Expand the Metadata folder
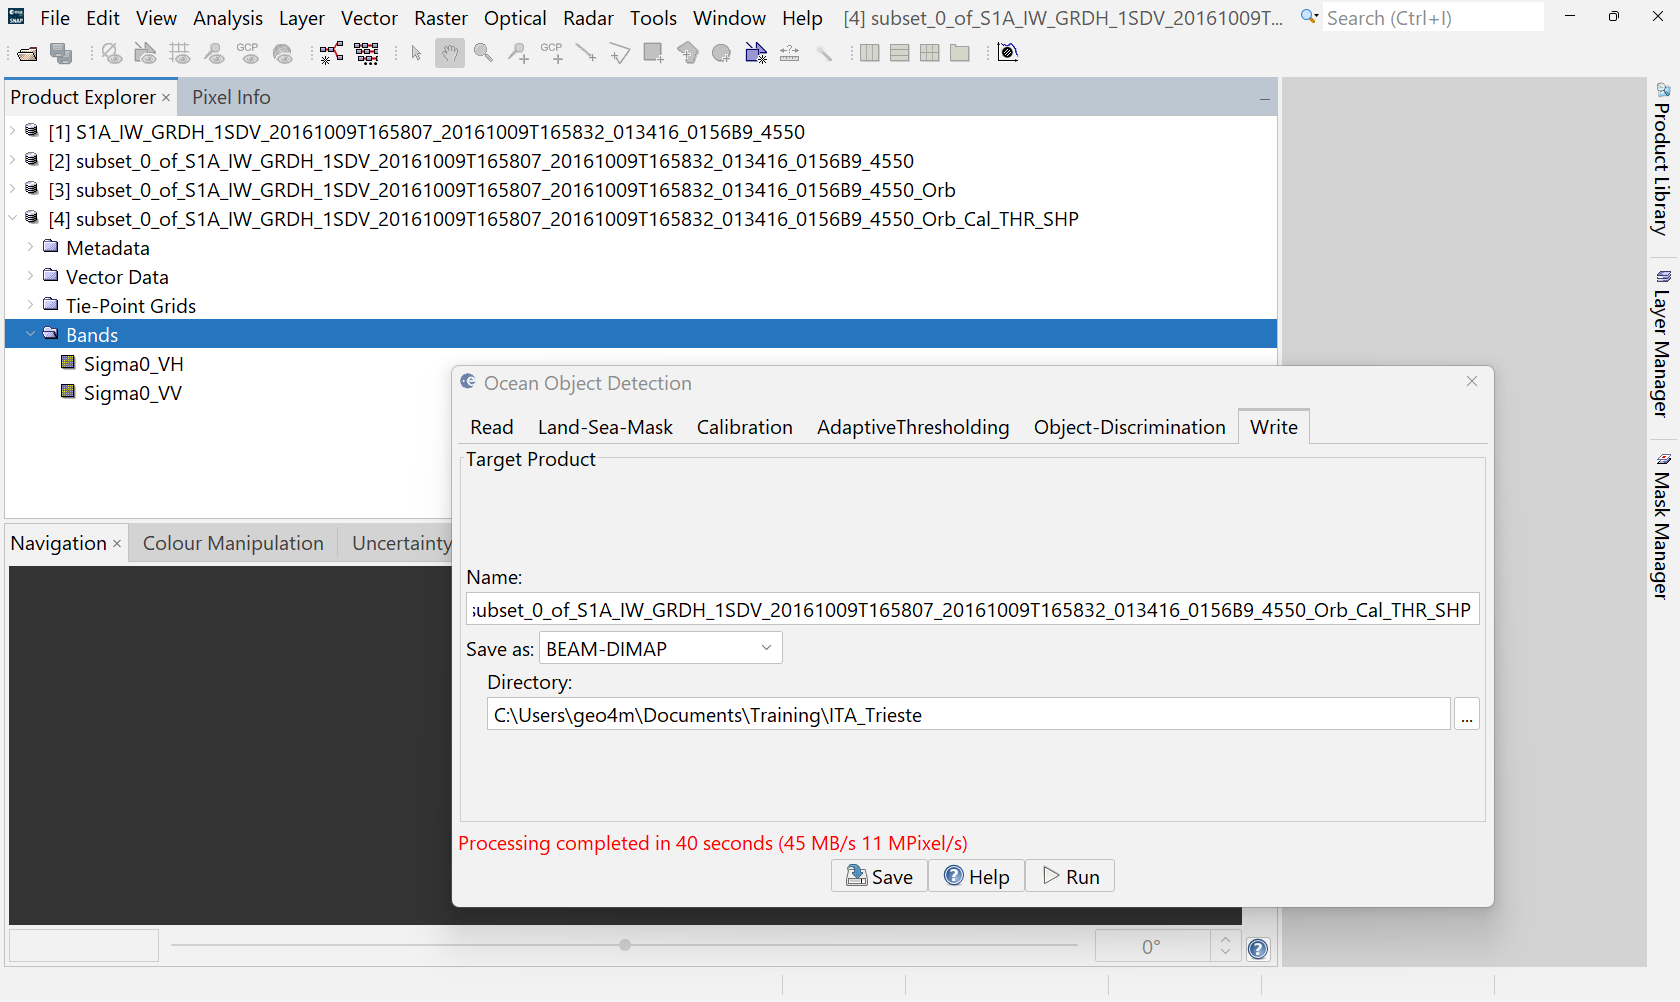 click(x=30, y=247)
